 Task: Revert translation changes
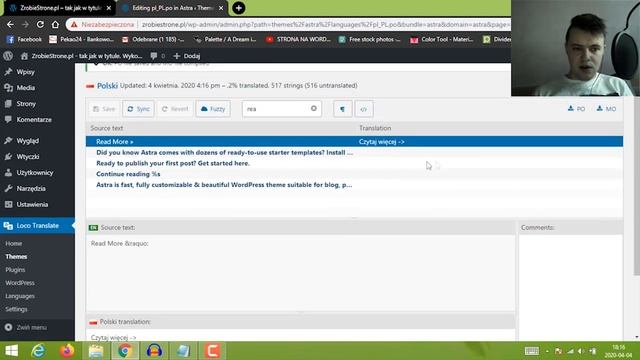(x=175, y=109)
